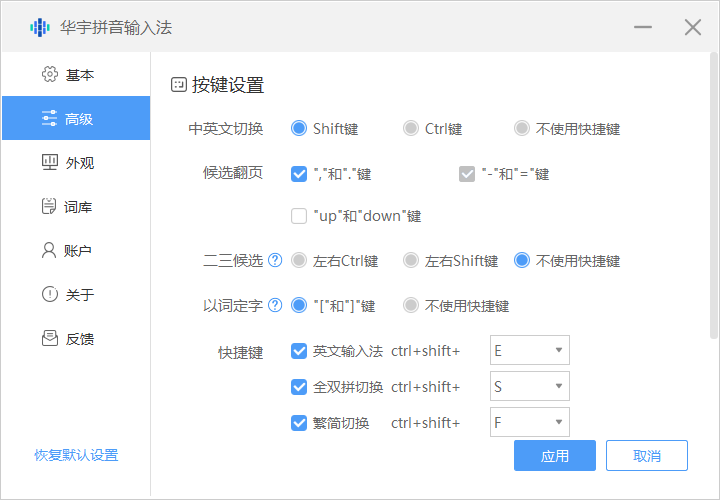Click the question mark next to 以词定字
The image size is (720, 500).
coord(275,305)
